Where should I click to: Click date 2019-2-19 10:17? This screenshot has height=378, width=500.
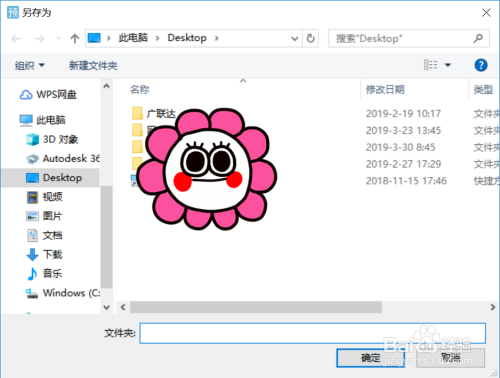pyautogui.click(x=403, y=114)
